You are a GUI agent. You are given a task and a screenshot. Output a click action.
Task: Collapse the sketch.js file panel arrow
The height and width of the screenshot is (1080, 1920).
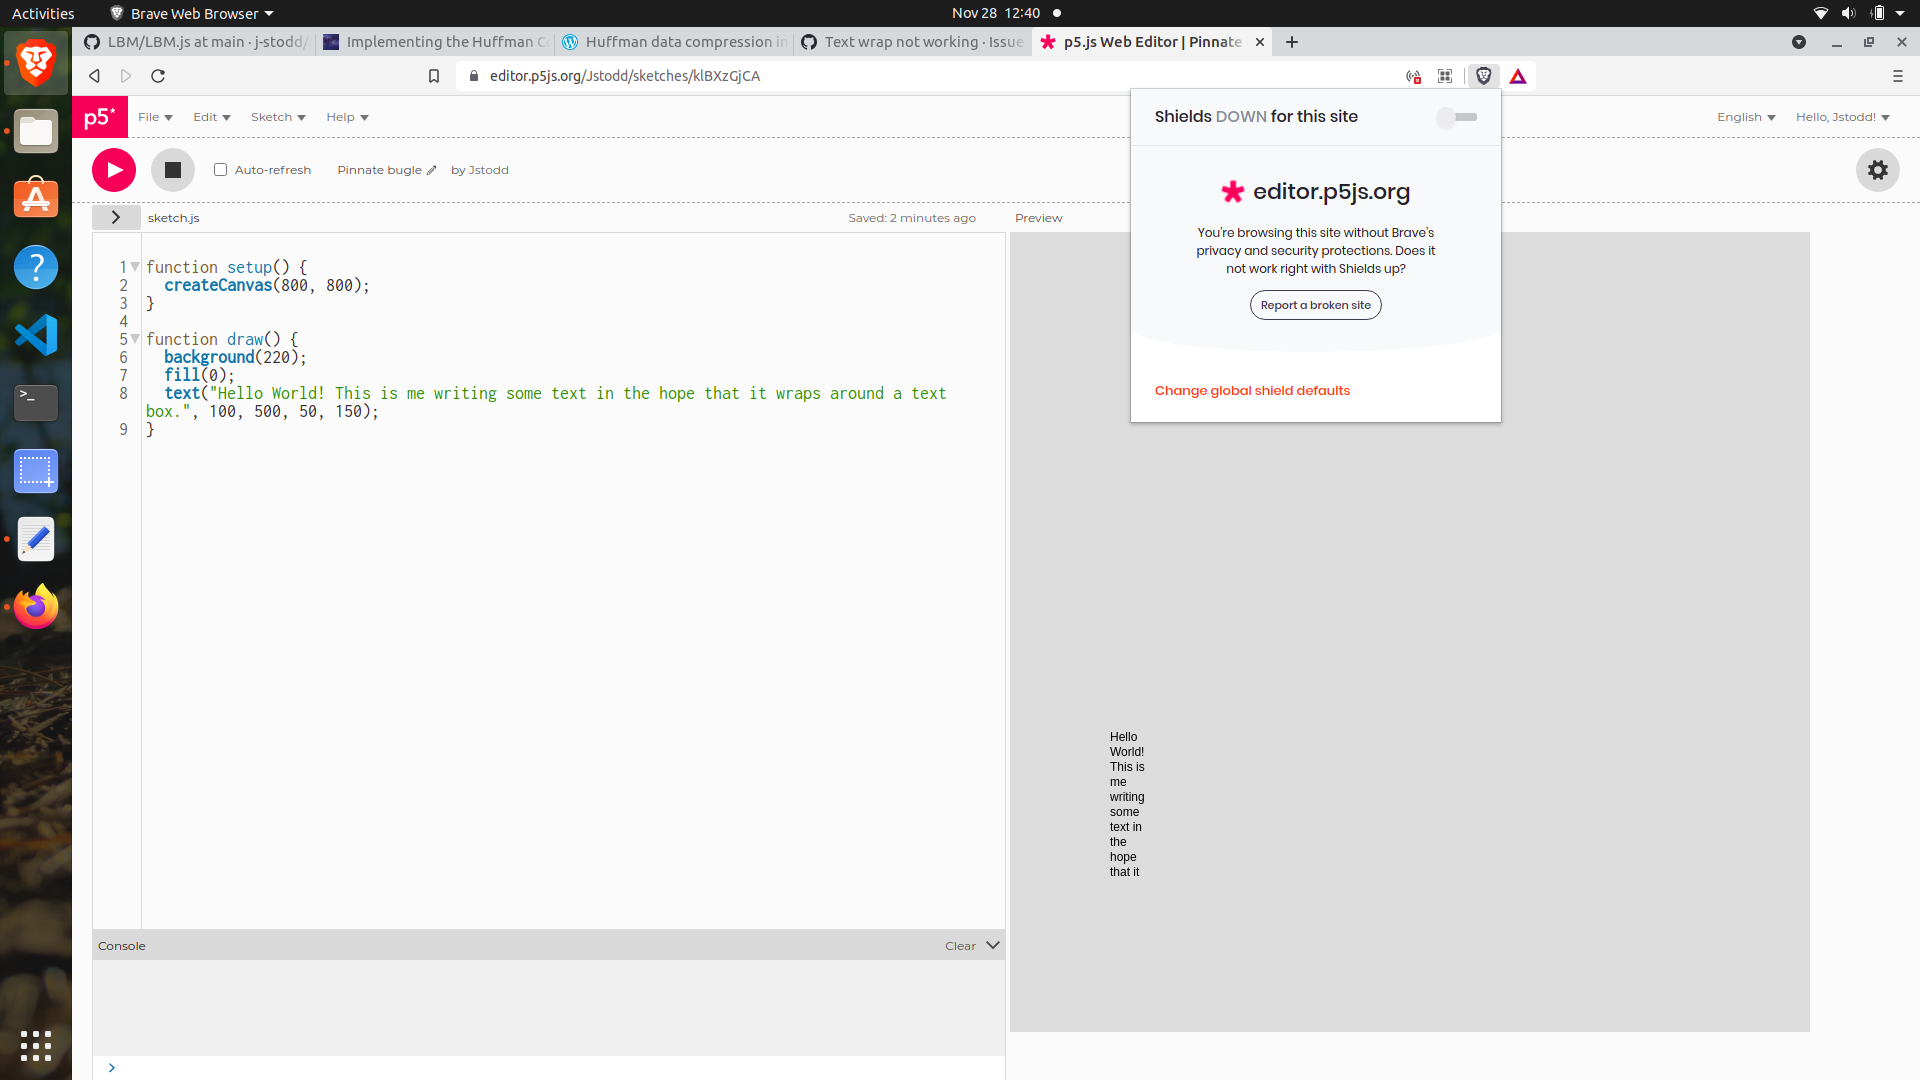point(116,217)
